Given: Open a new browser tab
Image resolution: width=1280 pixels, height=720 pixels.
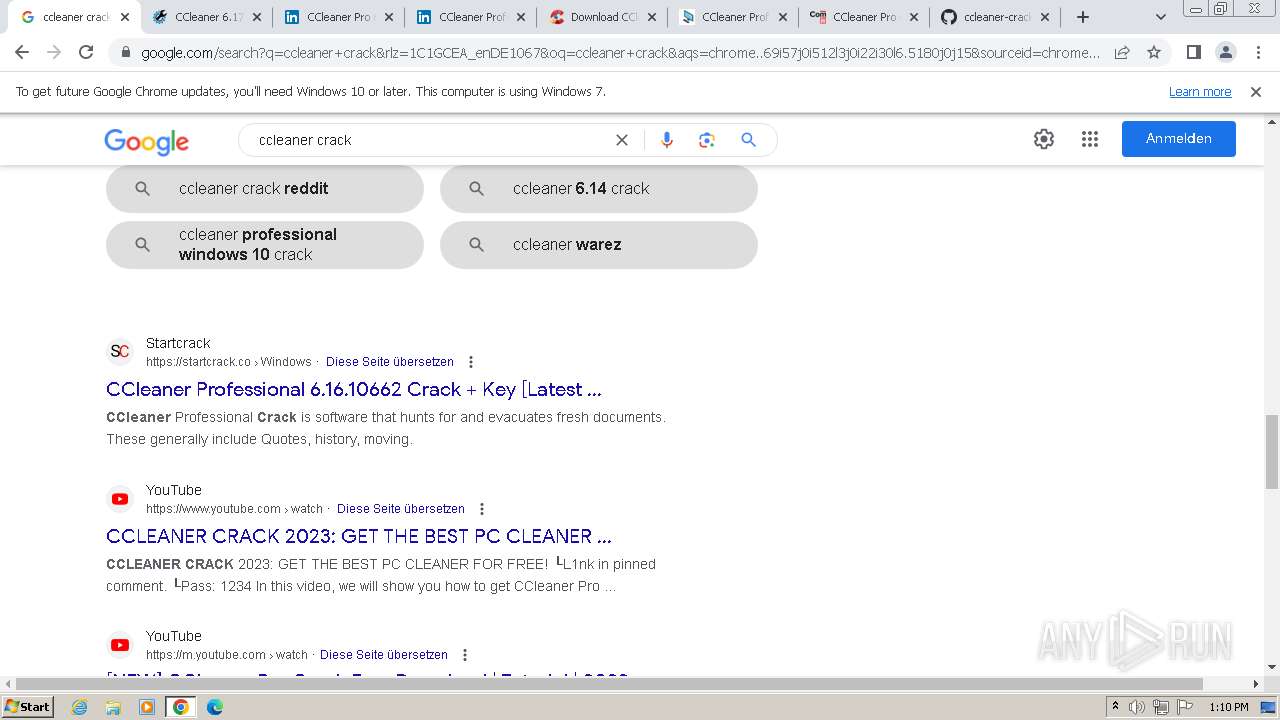Looking at the screenshot, I should [x=1082, y=17].
